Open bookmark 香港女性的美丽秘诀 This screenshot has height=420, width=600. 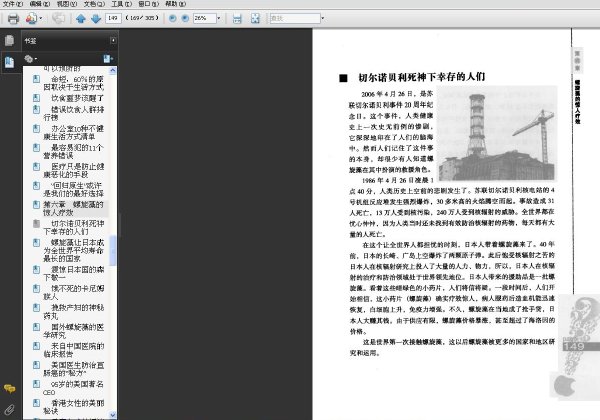click(x=73, y=407)
